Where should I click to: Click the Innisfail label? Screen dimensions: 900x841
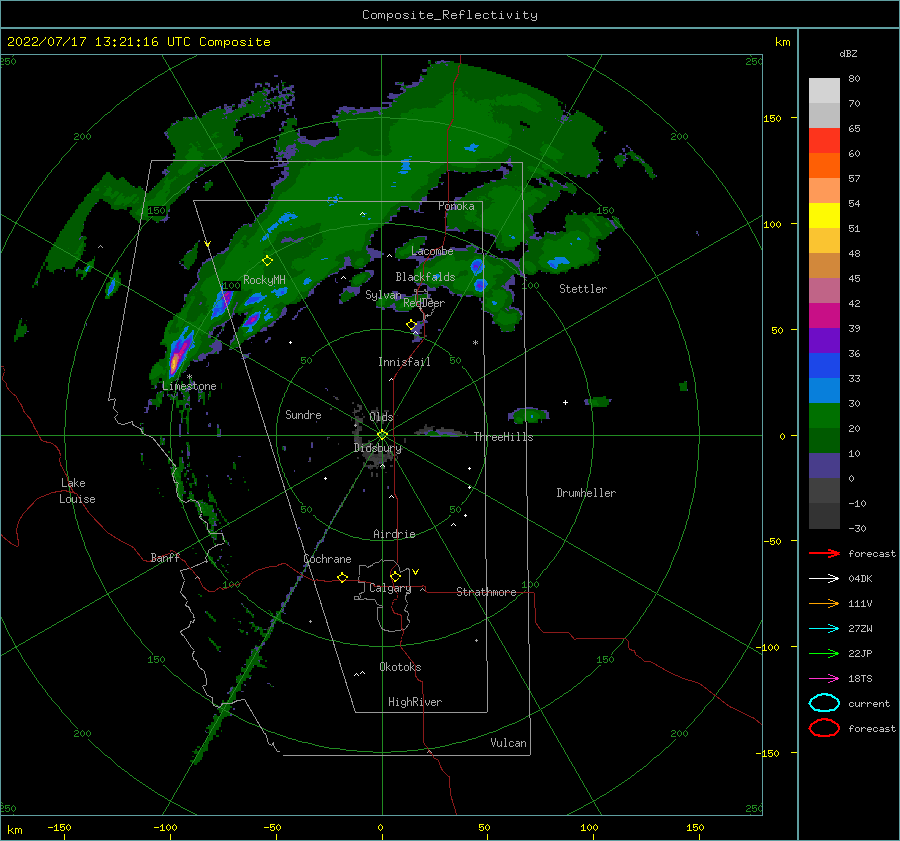(404, 362)
